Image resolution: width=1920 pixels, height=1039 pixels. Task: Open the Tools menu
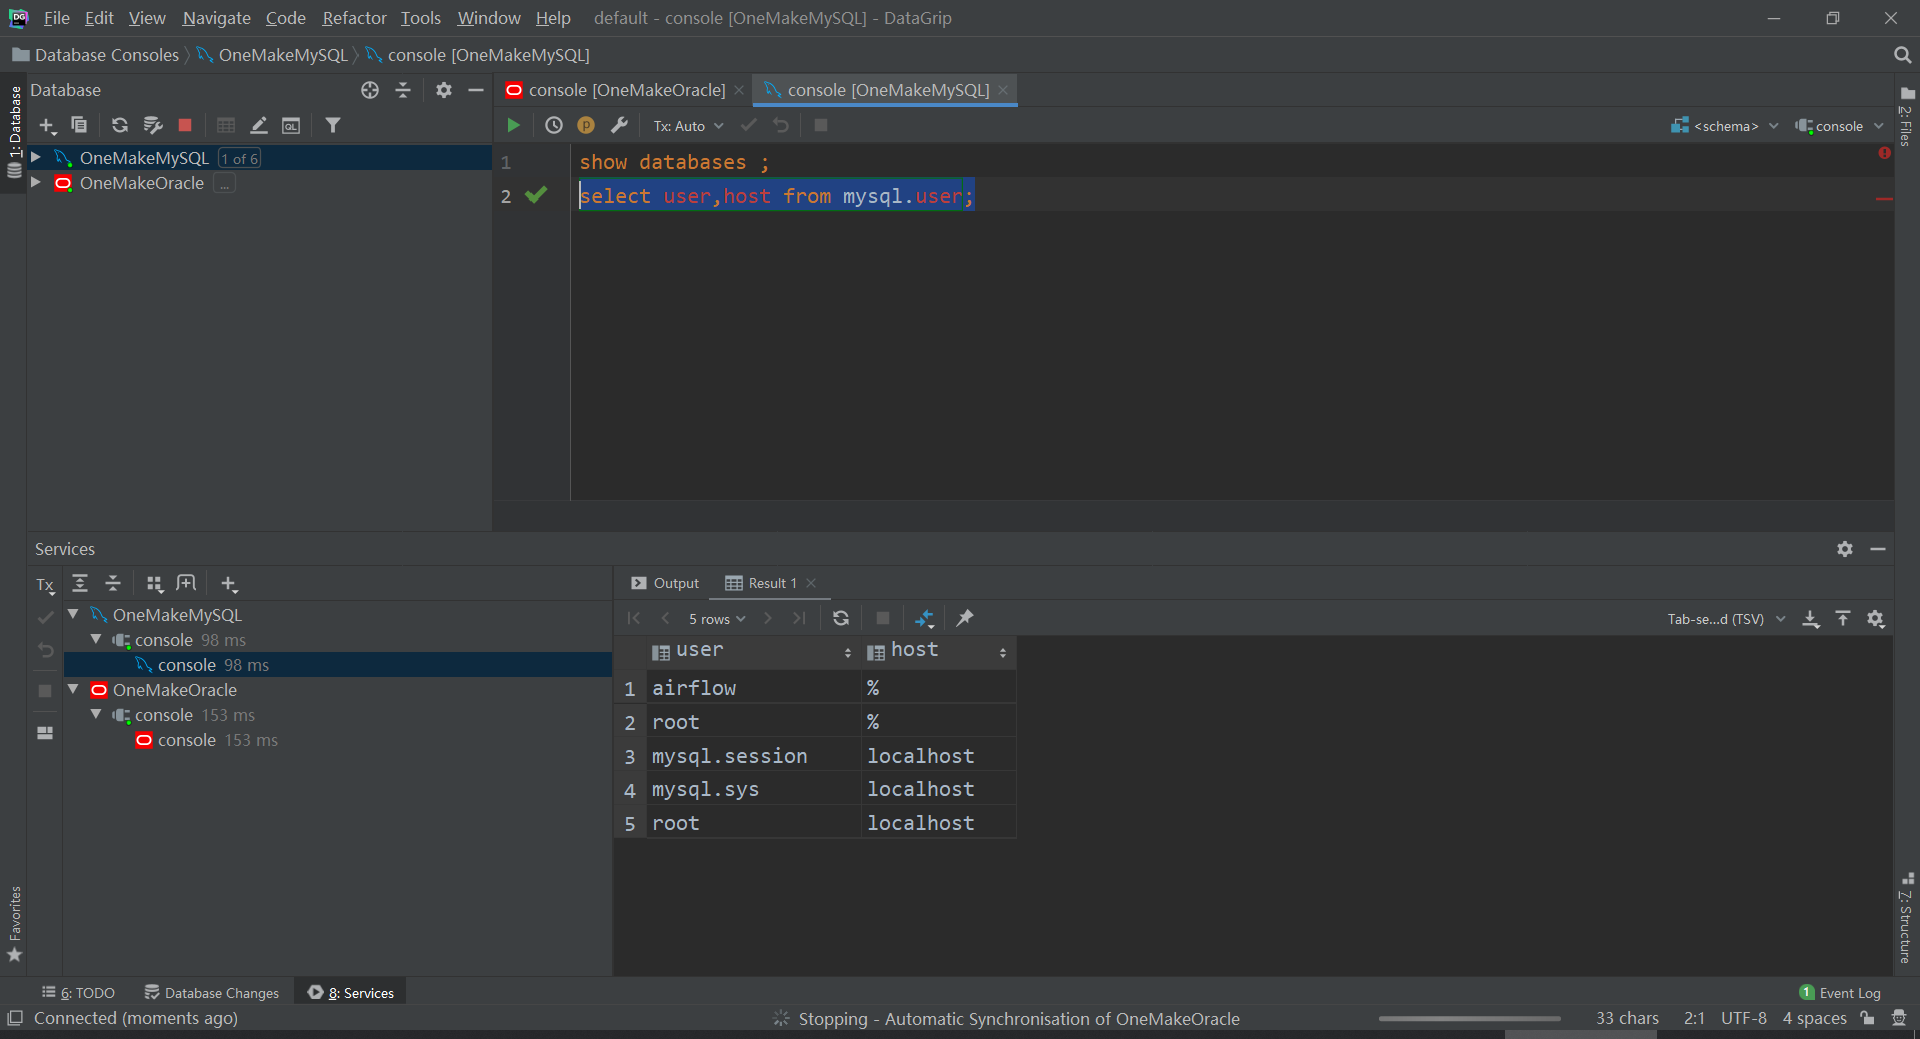pyautogui.click(x=420, y=18)
